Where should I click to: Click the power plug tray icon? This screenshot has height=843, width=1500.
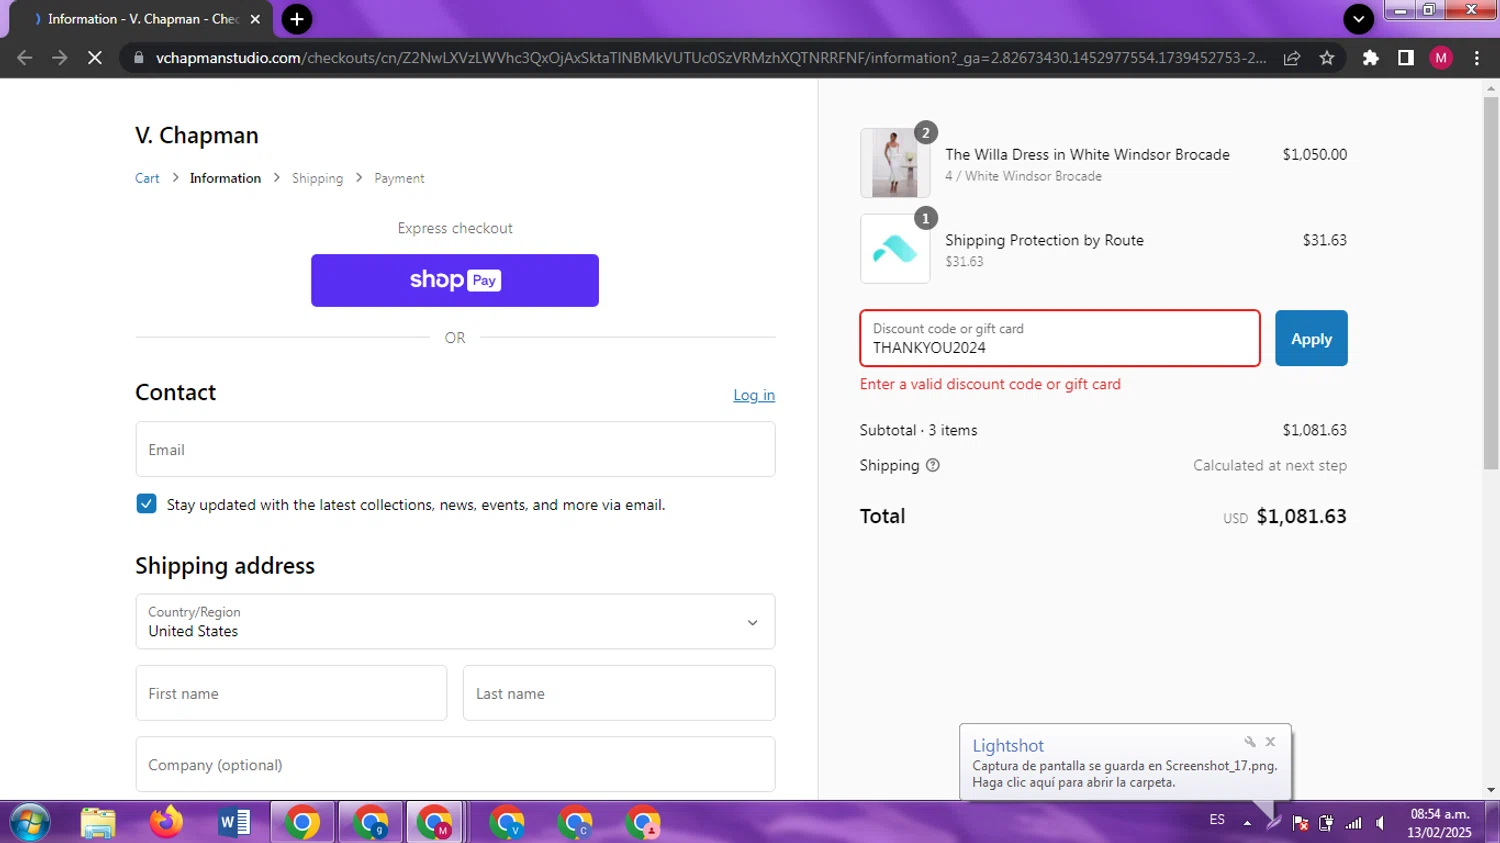(1326, 823)
